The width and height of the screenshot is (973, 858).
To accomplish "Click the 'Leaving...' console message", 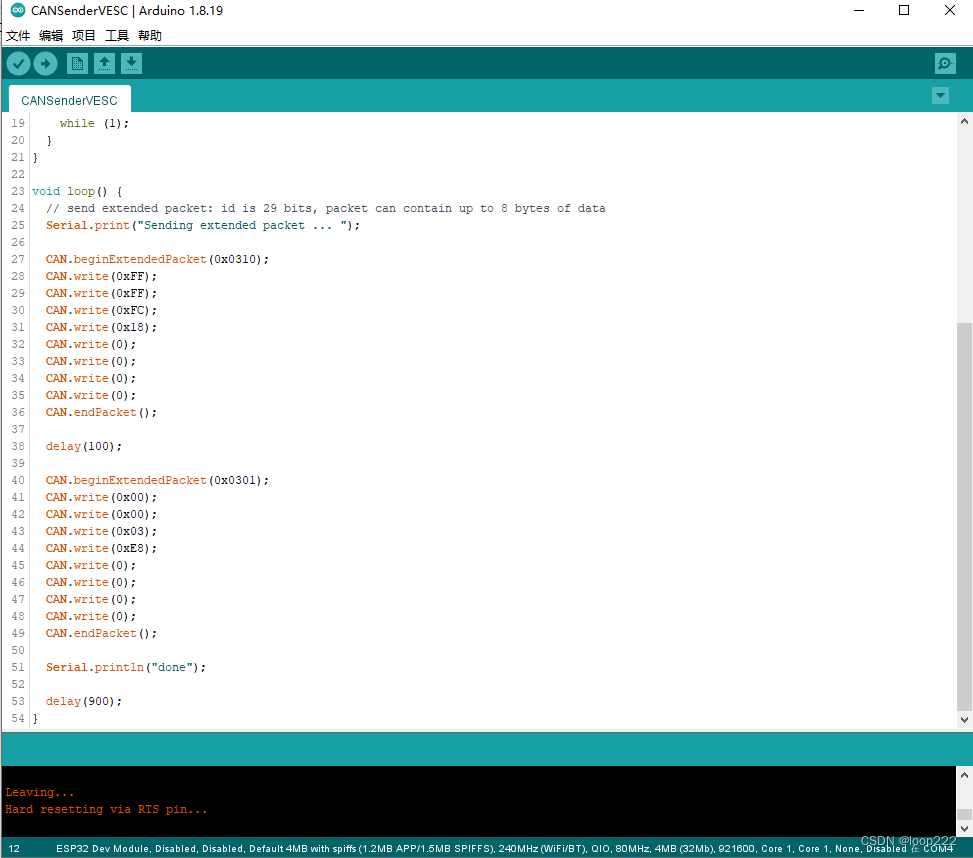I will [40, 792].
